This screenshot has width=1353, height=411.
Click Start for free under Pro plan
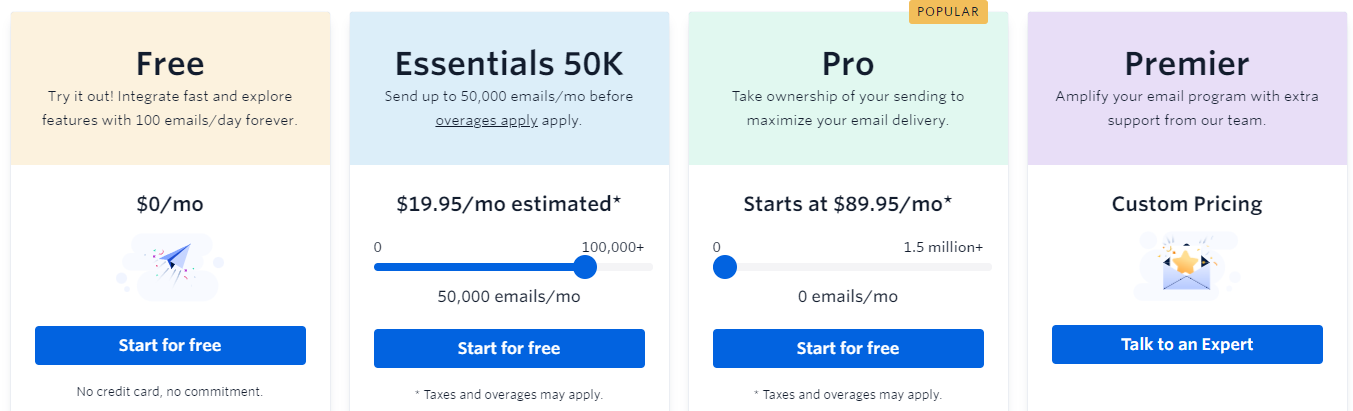pyautogui.click(x=848, y=348)
